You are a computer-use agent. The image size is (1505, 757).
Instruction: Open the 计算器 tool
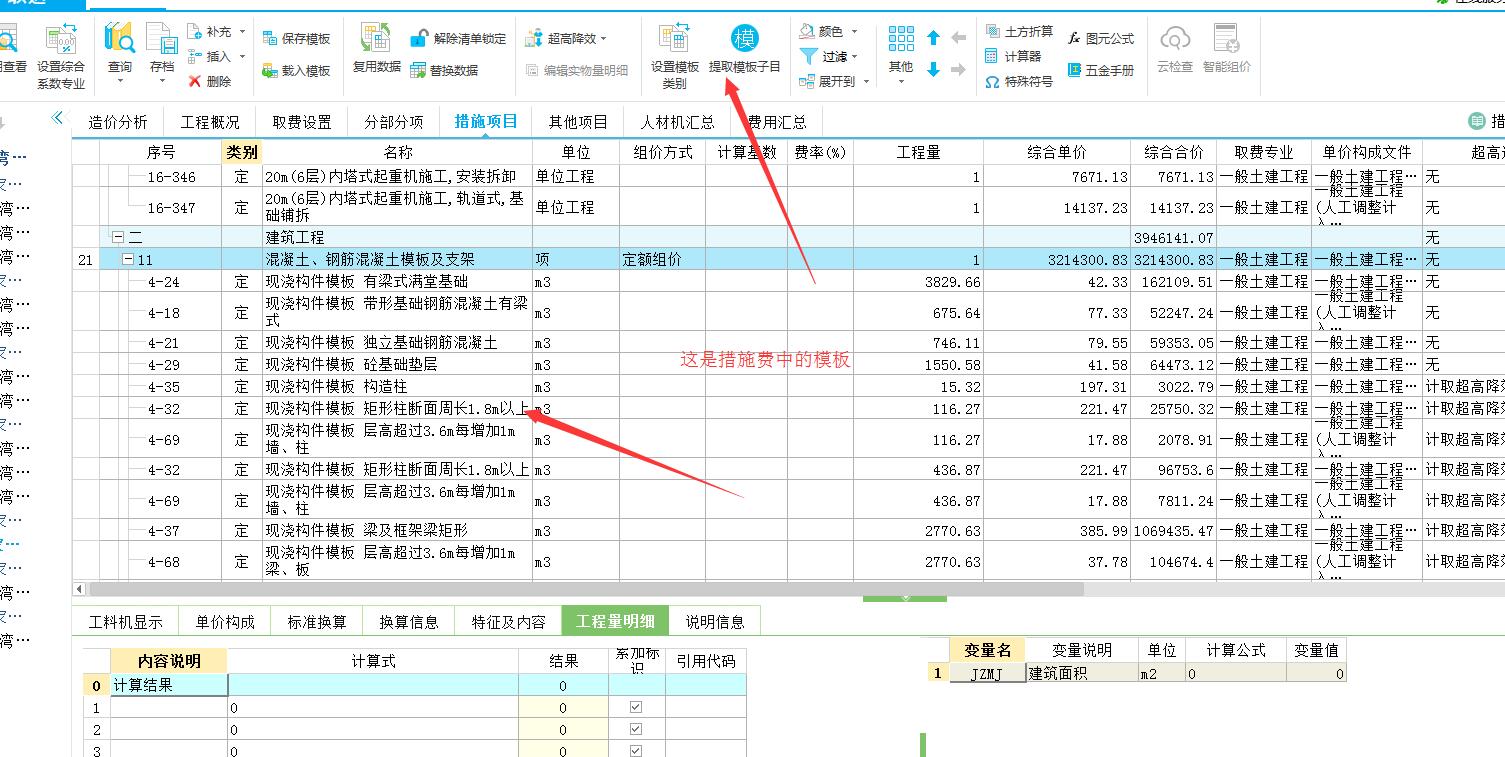pos(1013,57)
